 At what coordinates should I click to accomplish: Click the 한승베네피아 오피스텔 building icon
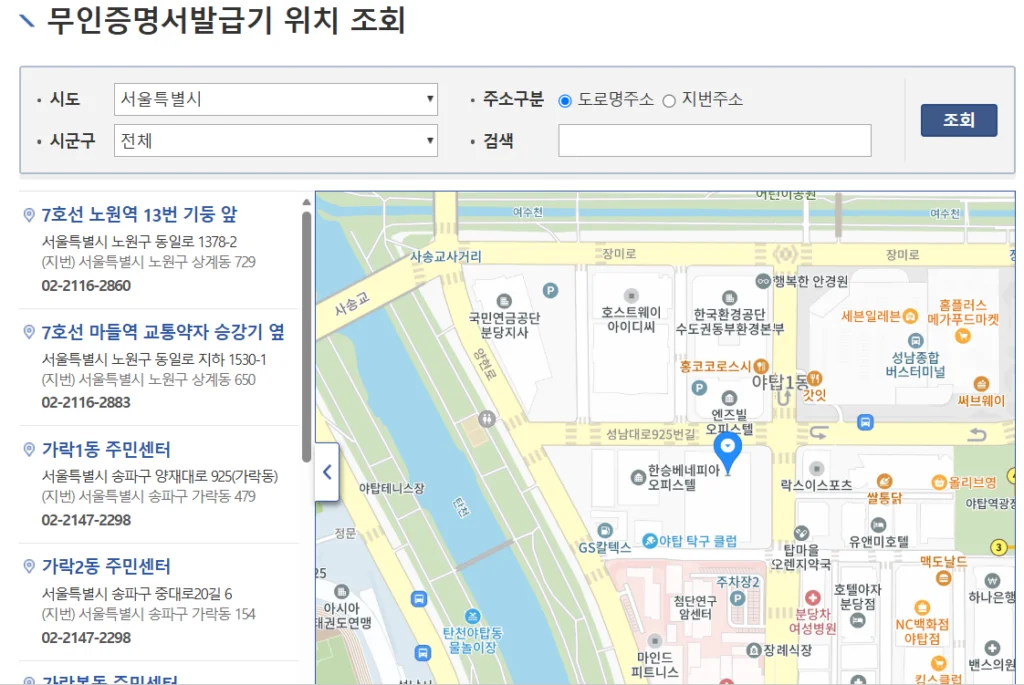tap(638, 477)
